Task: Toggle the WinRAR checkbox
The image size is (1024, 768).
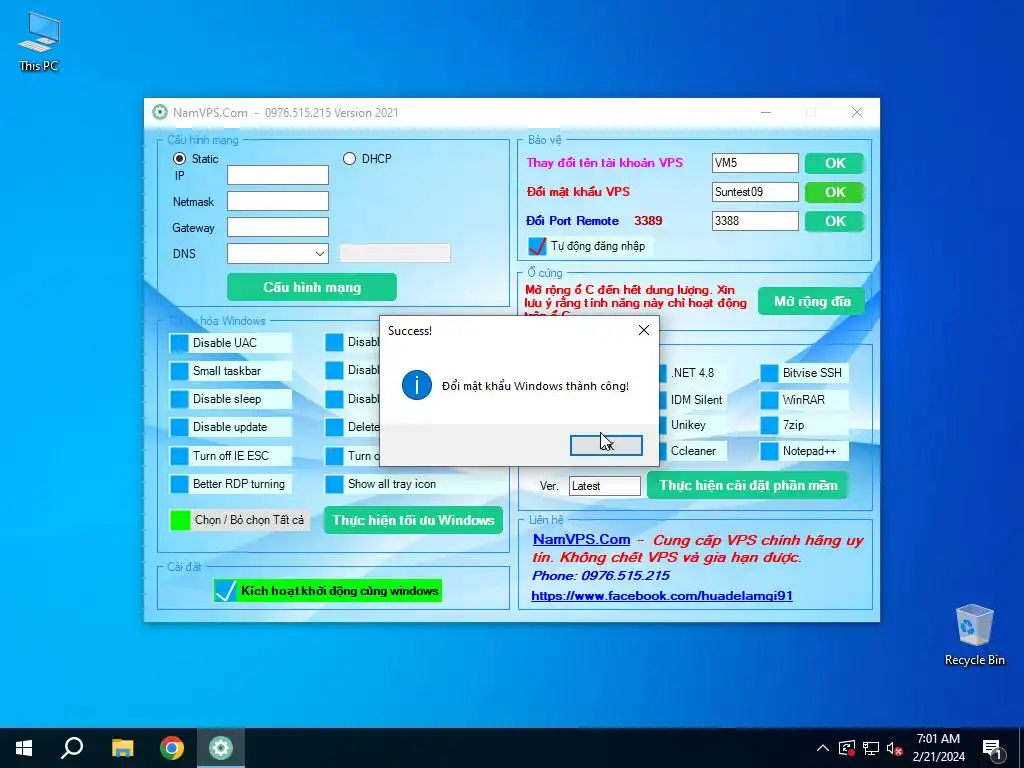Action: click(769, 400)
